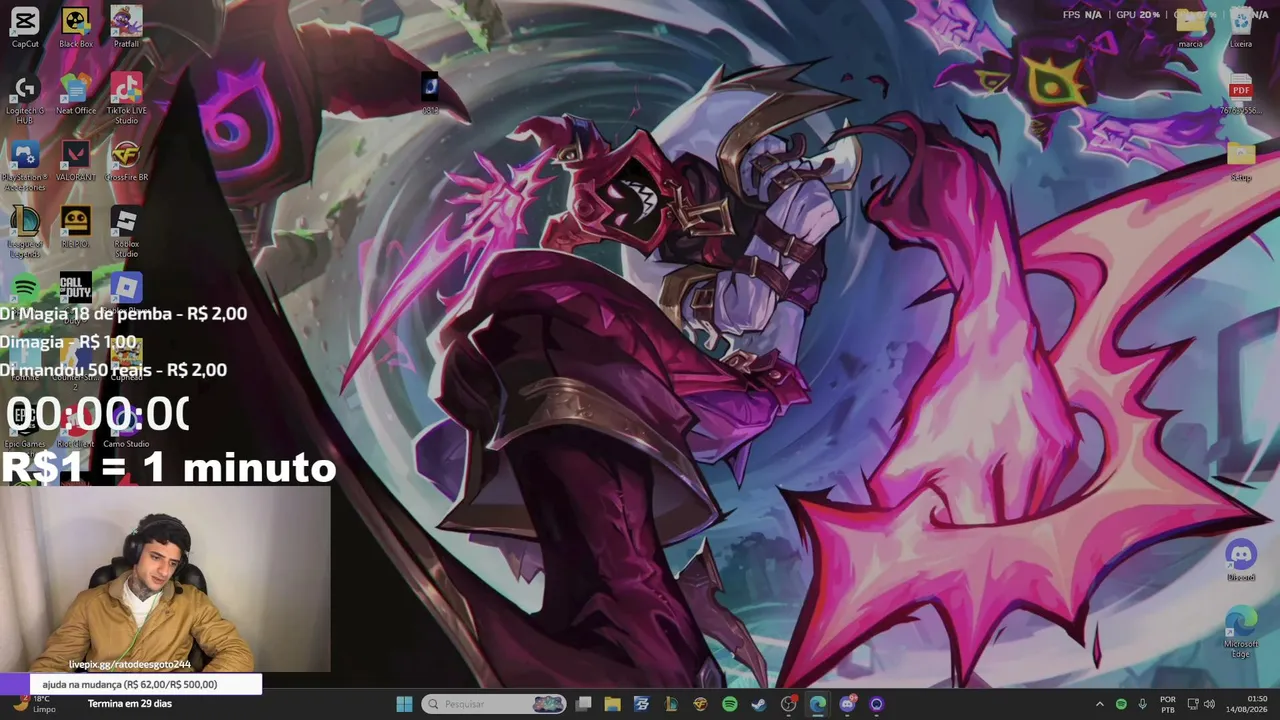Open network and volume quick settings

tap(1202, 704)
